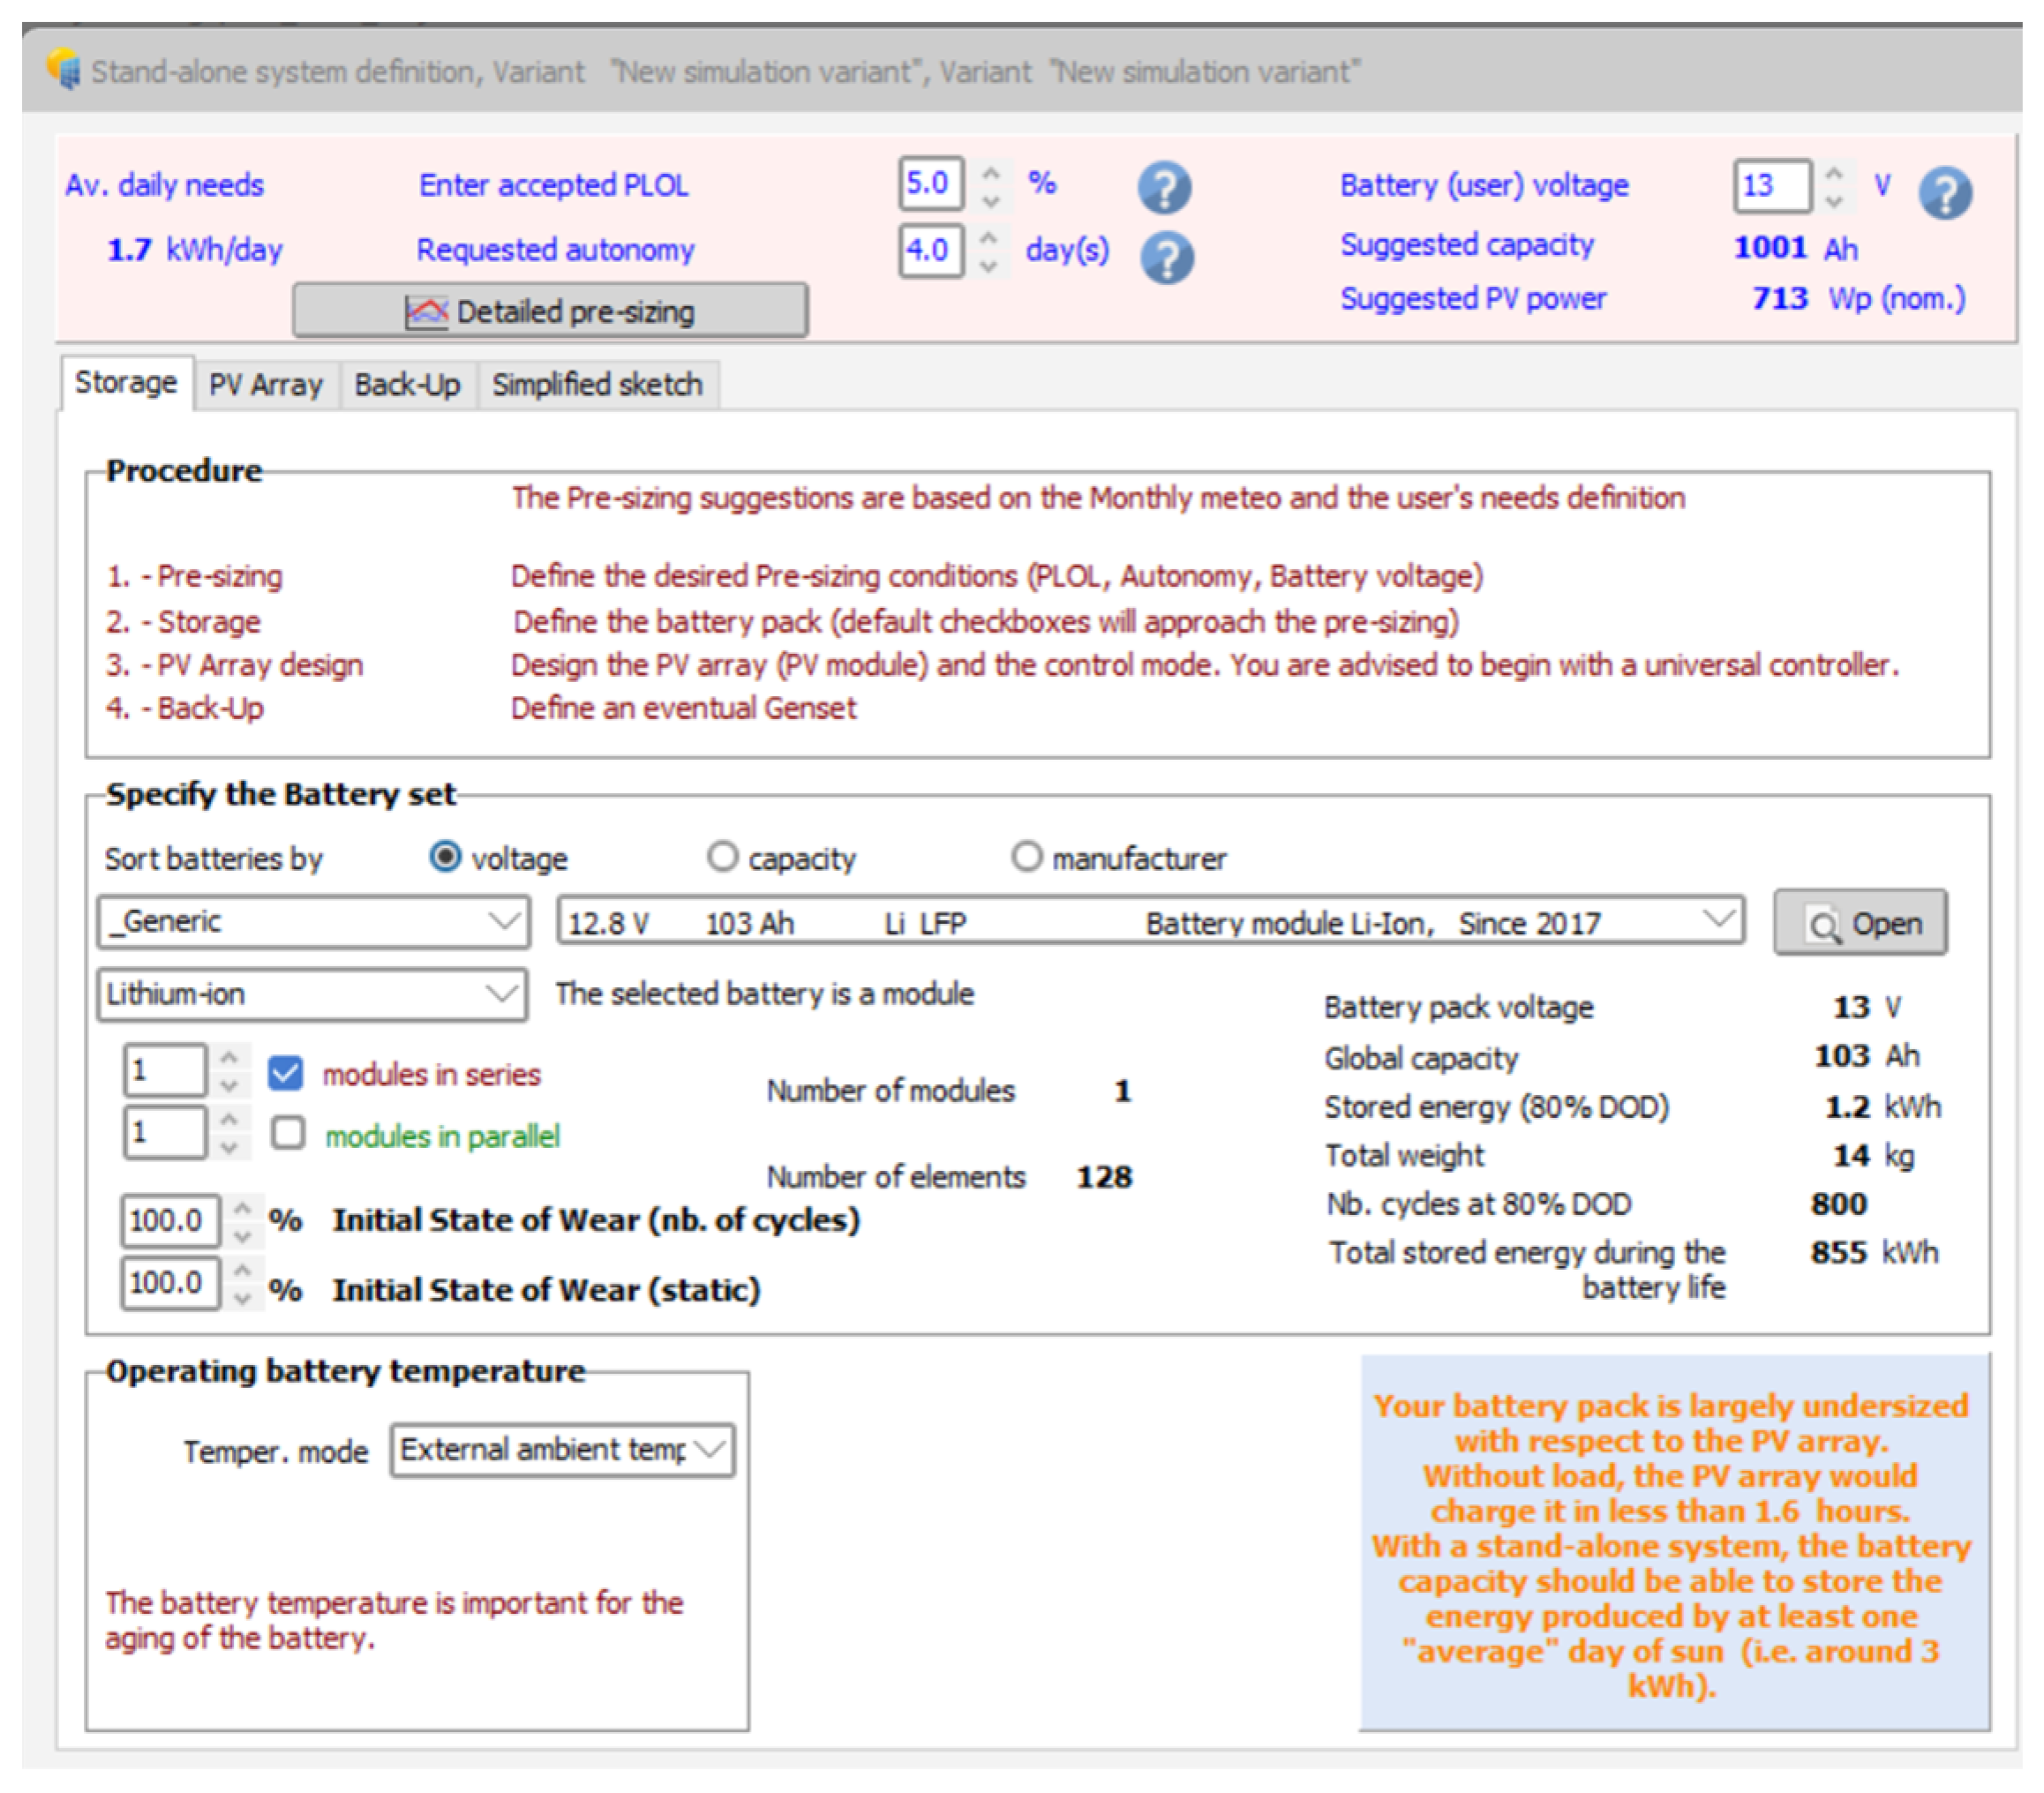The height and width of the screenshot is (1793, 2044).
Task: Open the Simplified sketch tab
Action: (597, 385)
